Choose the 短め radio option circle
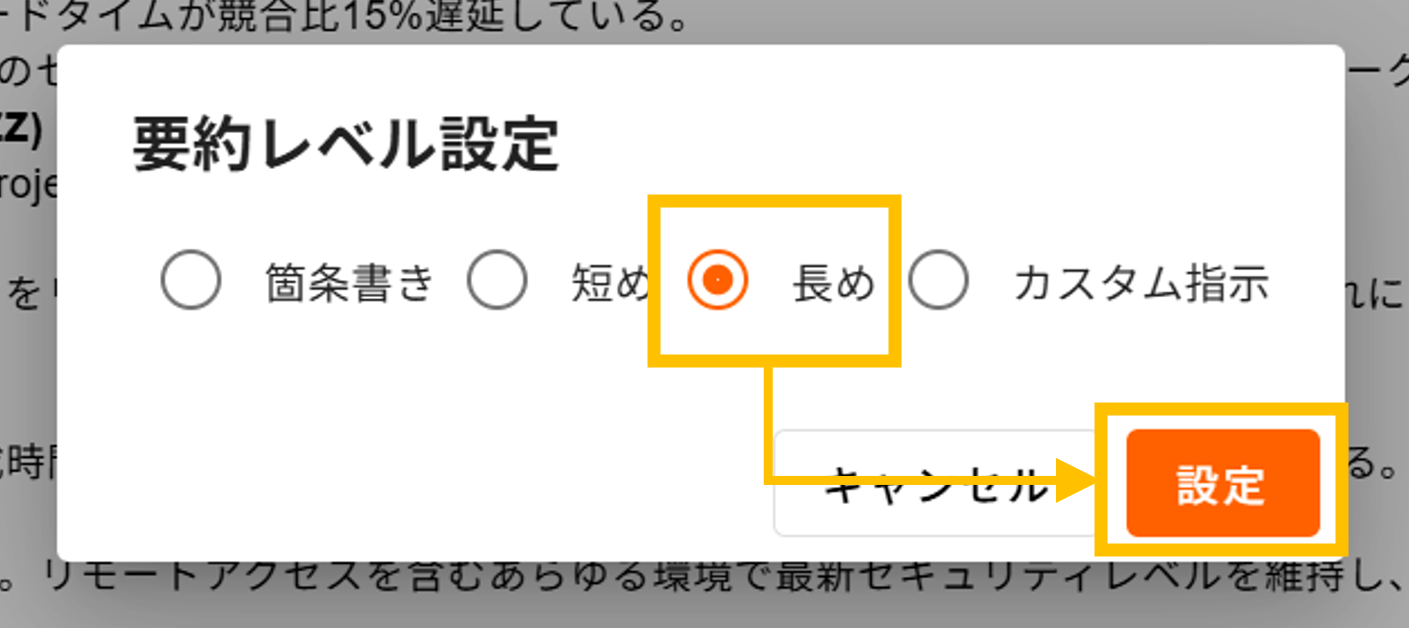This screenshot has height=628, width=1409. (497, 281)
